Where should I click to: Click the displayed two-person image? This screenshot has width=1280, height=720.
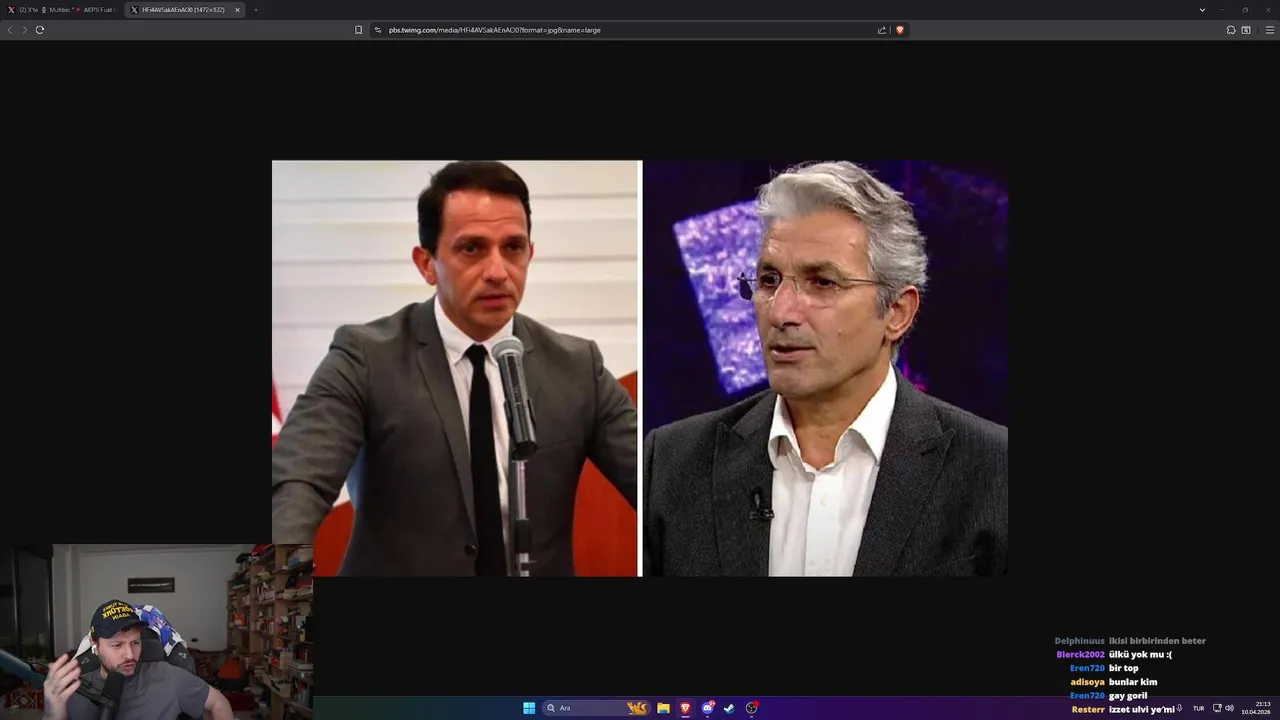coord(640,368)
